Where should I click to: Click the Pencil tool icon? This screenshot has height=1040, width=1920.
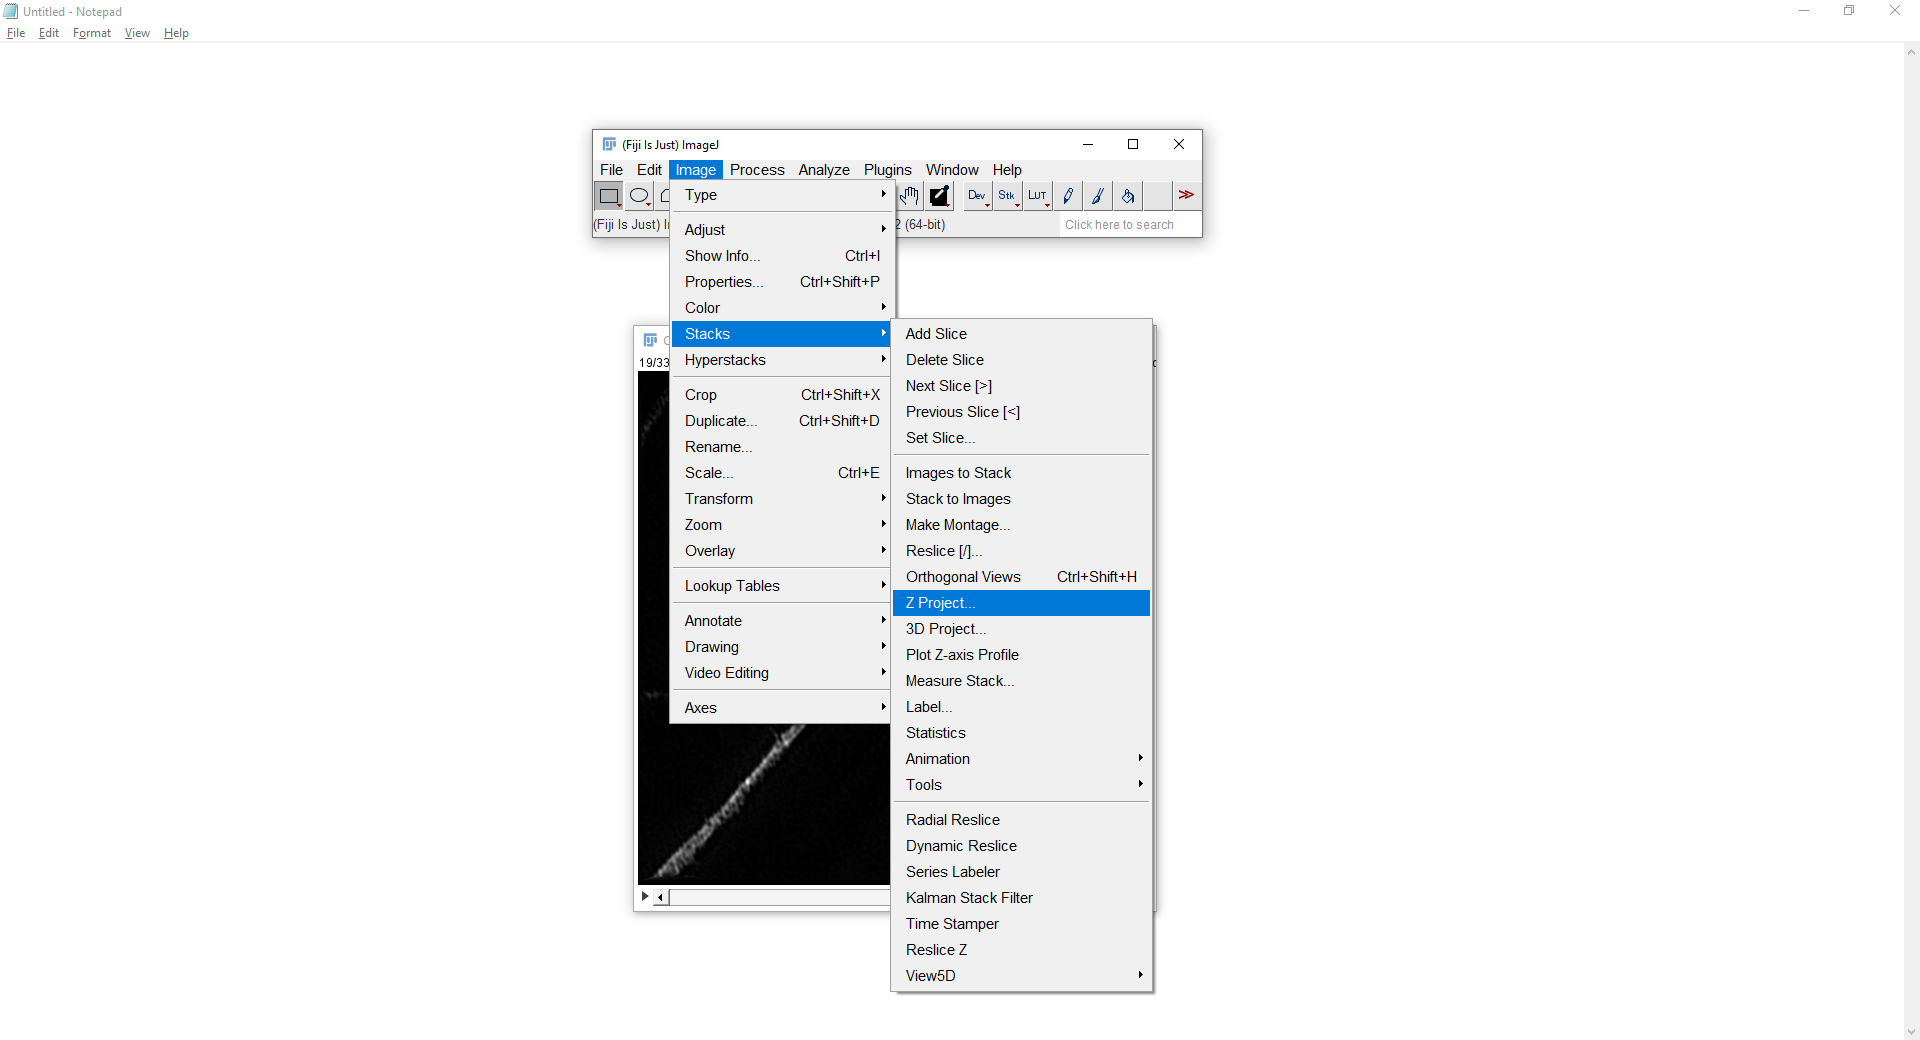pos(1068,196)
